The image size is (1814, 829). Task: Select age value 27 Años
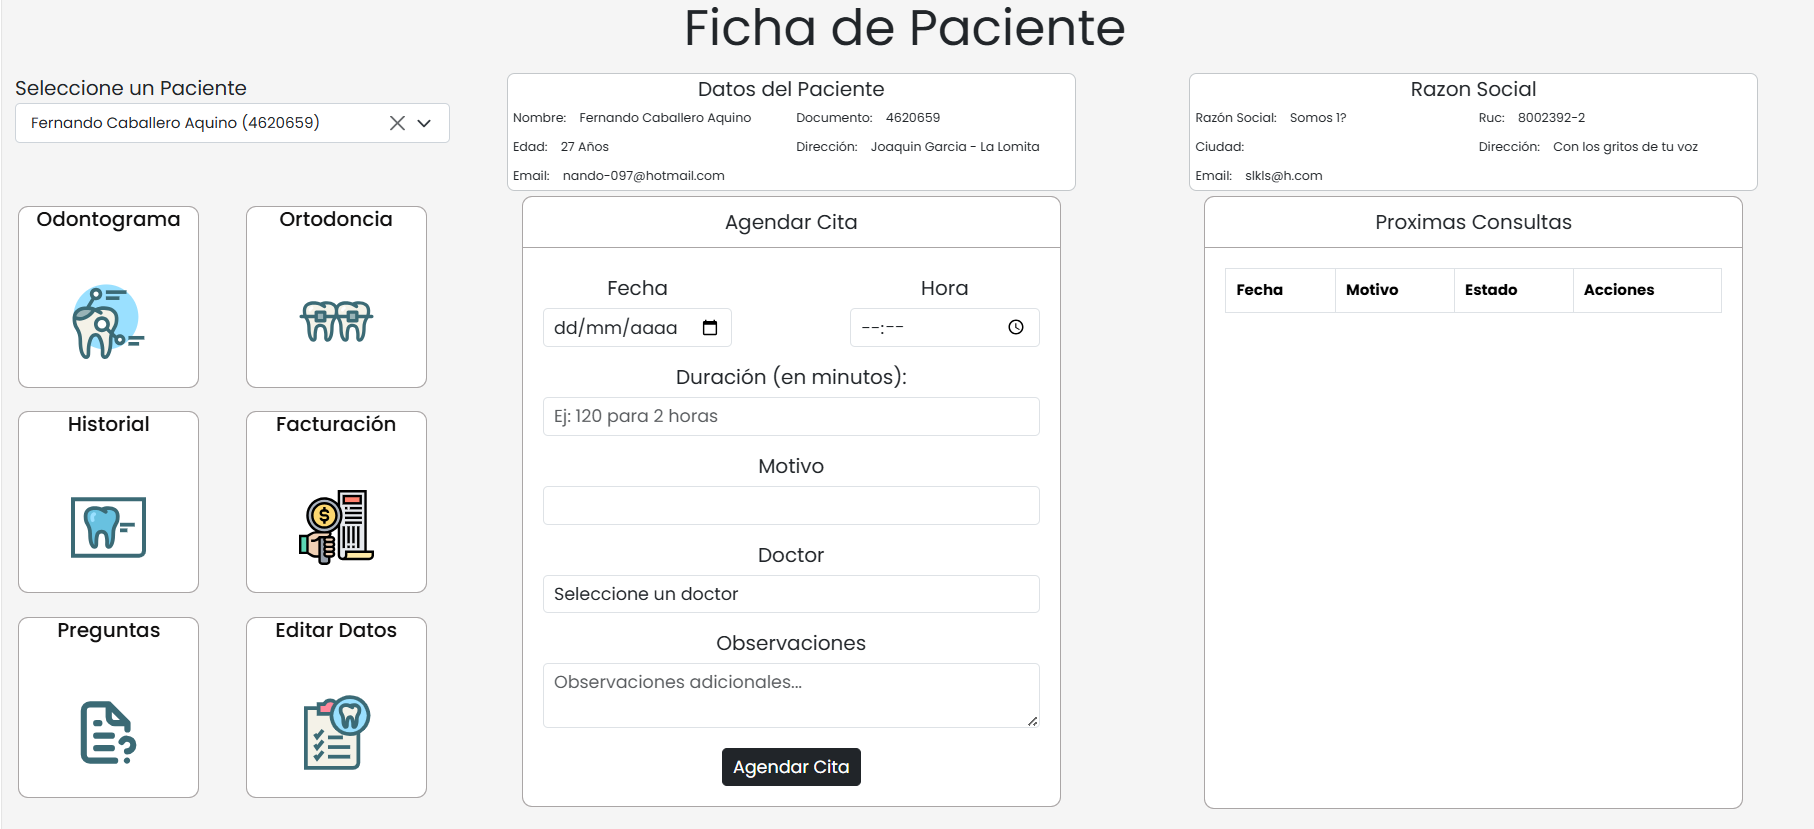point(584,147)
